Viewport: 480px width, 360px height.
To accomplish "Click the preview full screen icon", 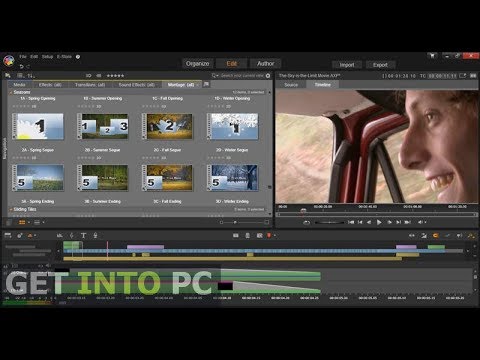I will (x=473, y=76).
